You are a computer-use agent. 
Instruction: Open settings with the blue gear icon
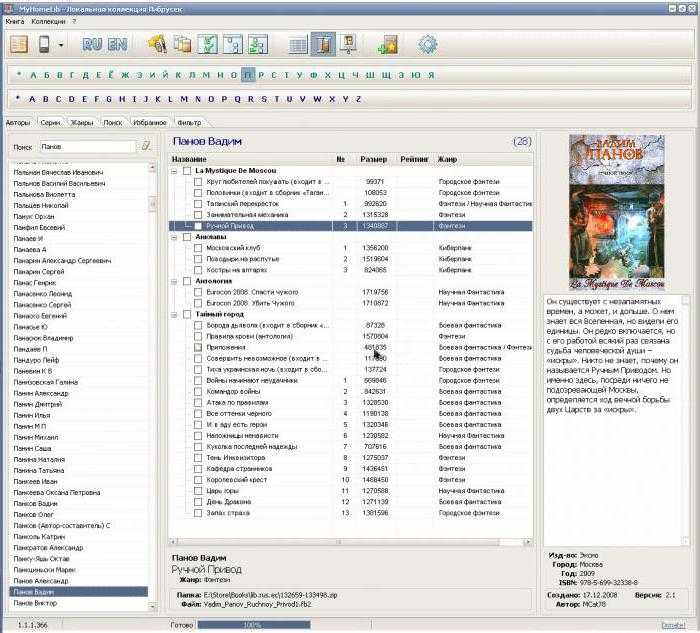pos(427,45)
